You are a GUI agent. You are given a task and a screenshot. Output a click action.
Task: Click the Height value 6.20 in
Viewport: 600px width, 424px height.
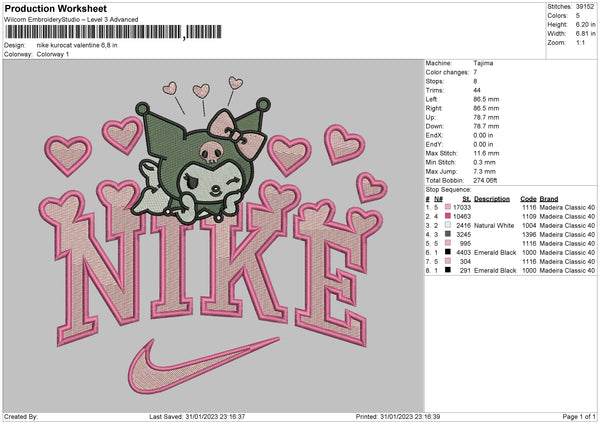585,24
